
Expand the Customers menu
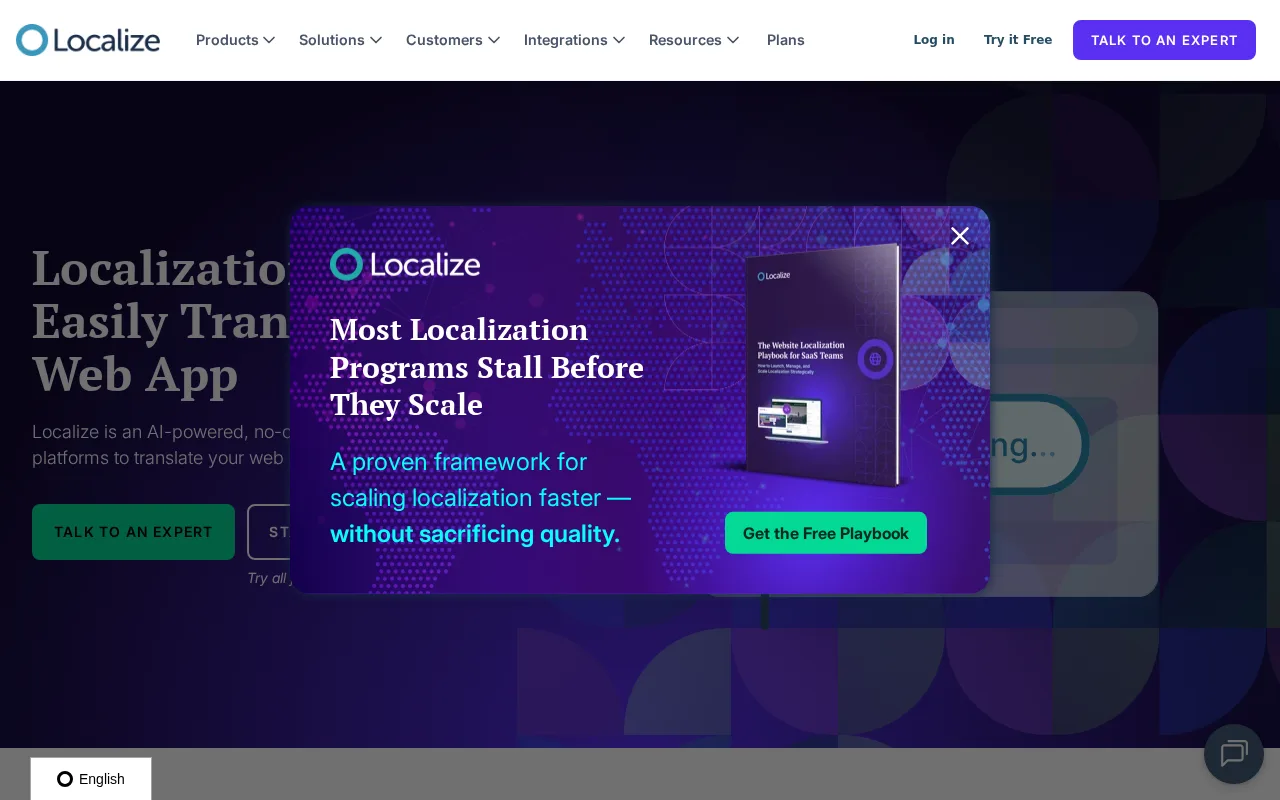click(x=453, y=40)
